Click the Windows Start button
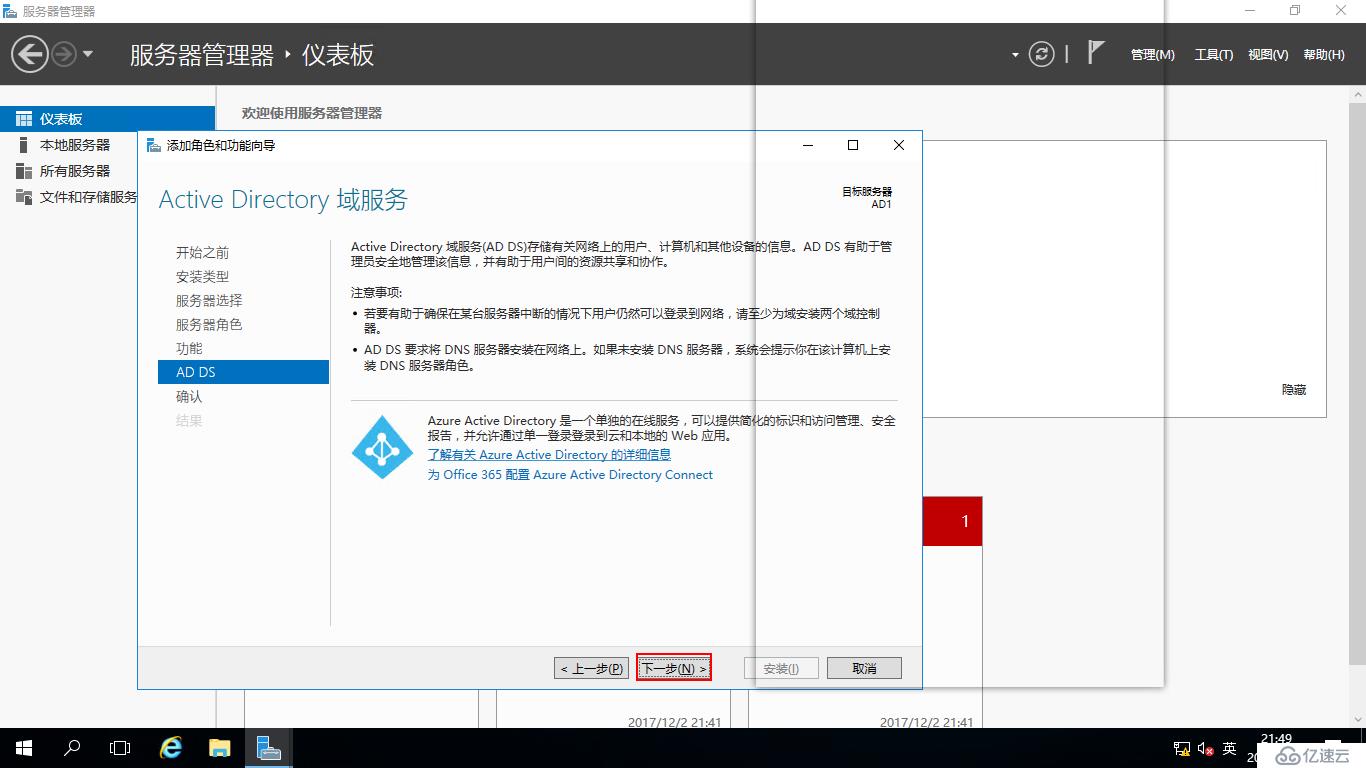Screen dimensions: 1366x768 pos(24,748)
